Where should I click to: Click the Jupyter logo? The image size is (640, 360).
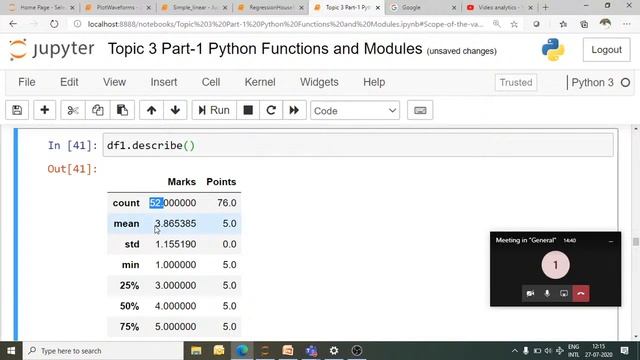click(x=52, y=49)
